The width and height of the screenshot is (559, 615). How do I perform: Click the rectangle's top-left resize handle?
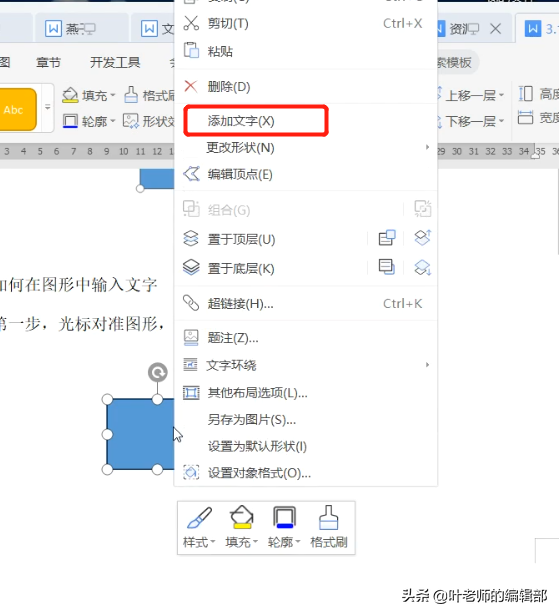point(107,400)
